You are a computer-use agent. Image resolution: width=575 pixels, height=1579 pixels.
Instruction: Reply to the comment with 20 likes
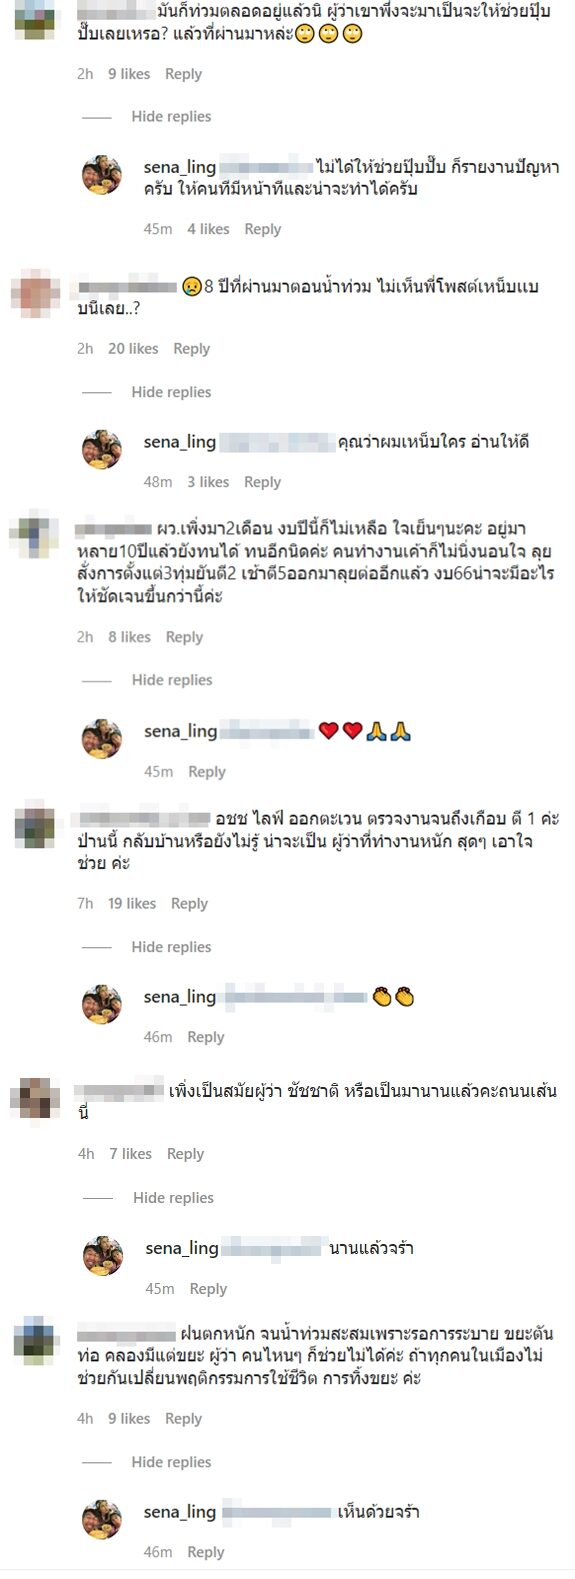coord(191,349)
